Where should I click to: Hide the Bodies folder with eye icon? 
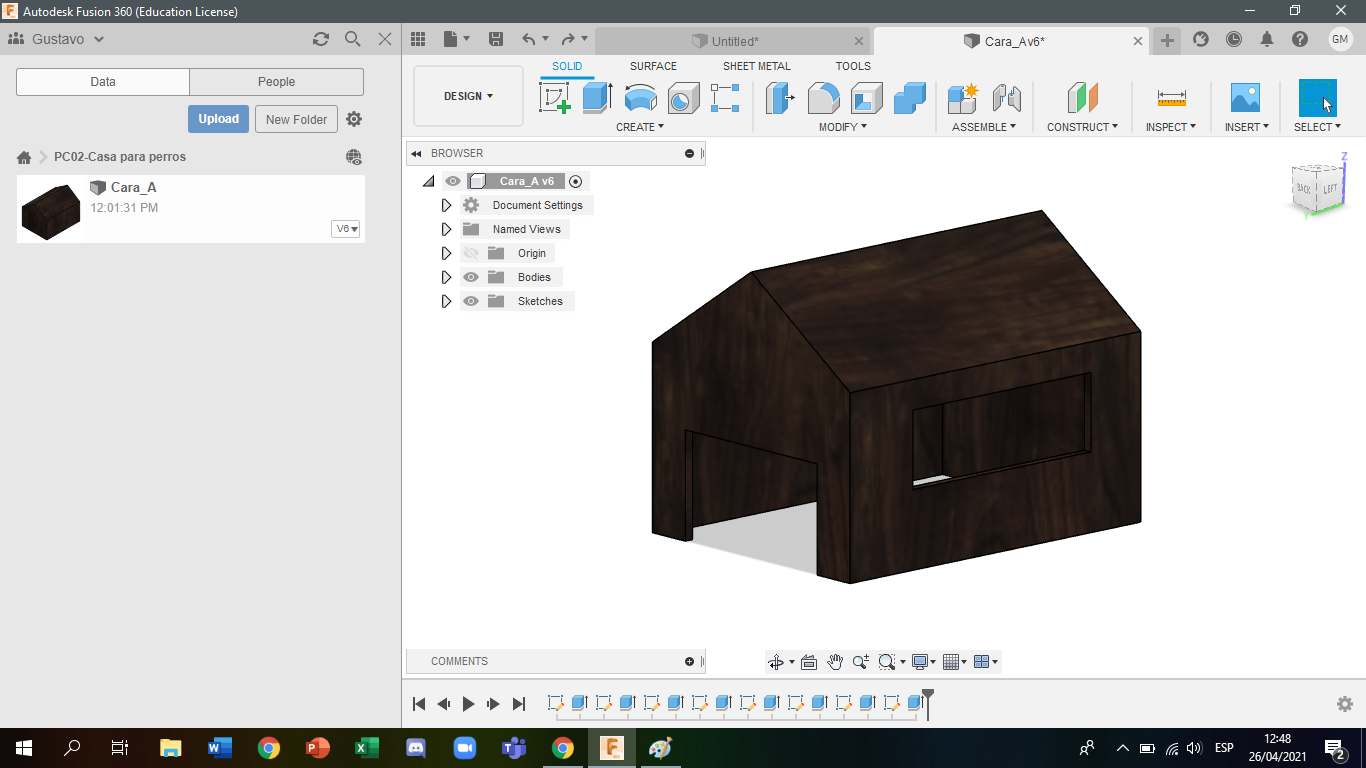coord(471,277)
